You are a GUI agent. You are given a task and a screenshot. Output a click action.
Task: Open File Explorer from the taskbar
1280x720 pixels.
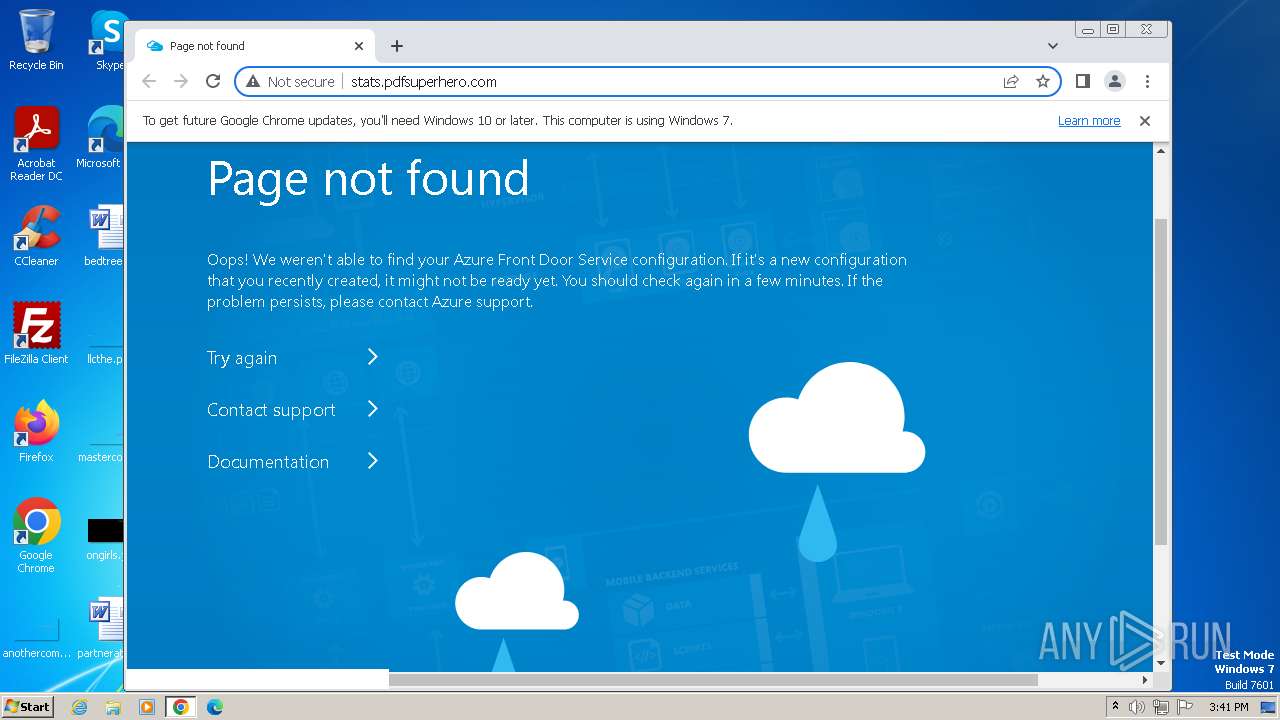(113, 707)
